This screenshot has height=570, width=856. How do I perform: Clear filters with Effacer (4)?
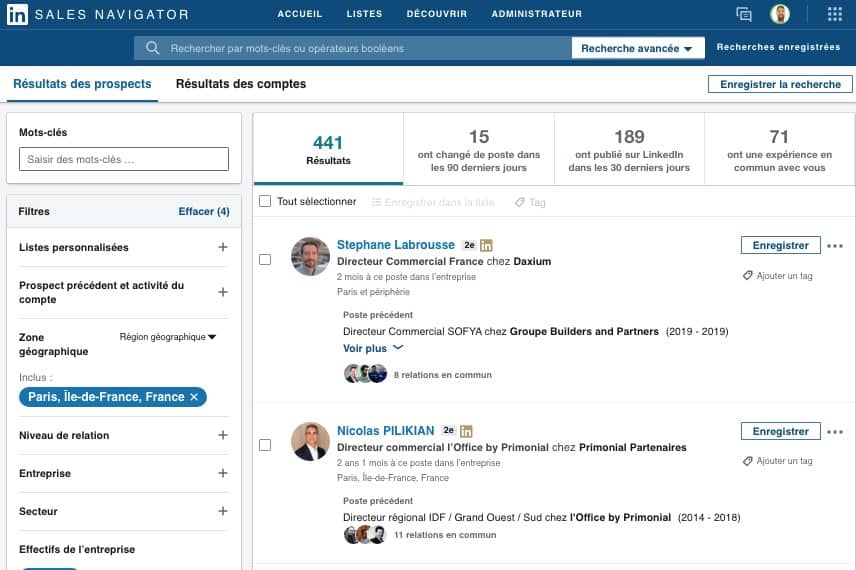point(204,211)
